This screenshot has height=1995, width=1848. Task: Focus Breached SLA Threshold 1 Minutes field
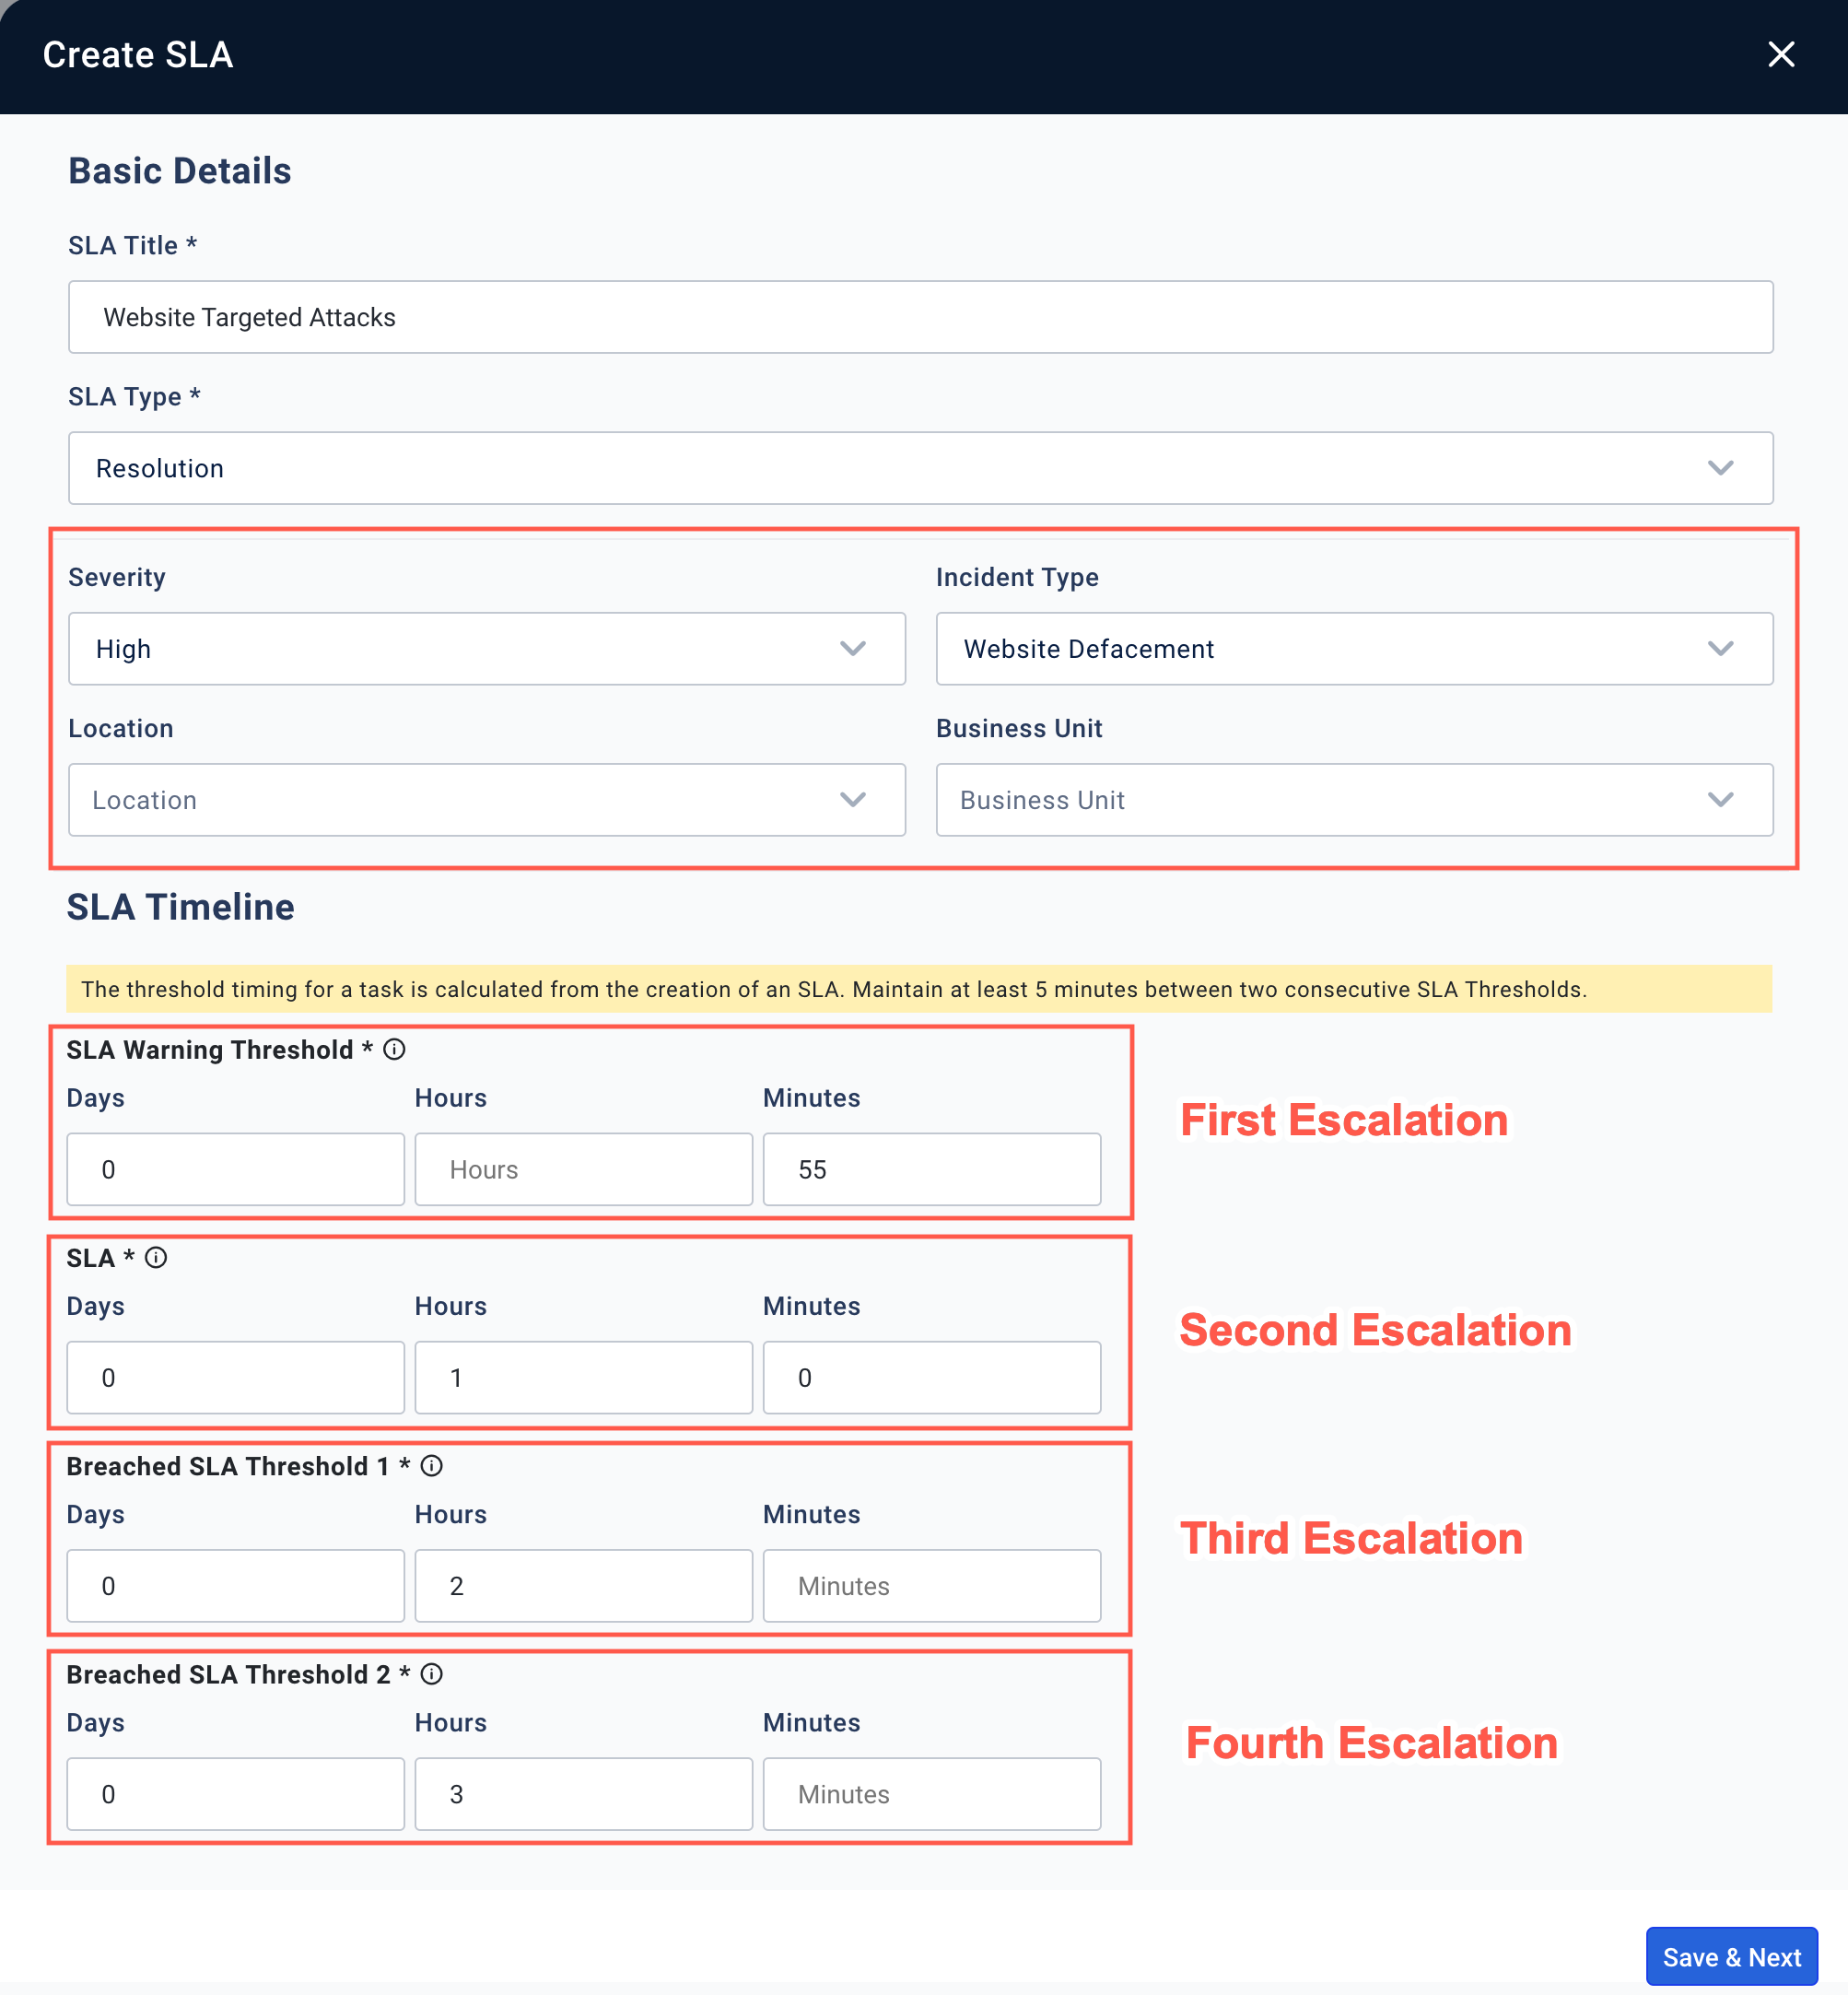tap(931, 1585)
